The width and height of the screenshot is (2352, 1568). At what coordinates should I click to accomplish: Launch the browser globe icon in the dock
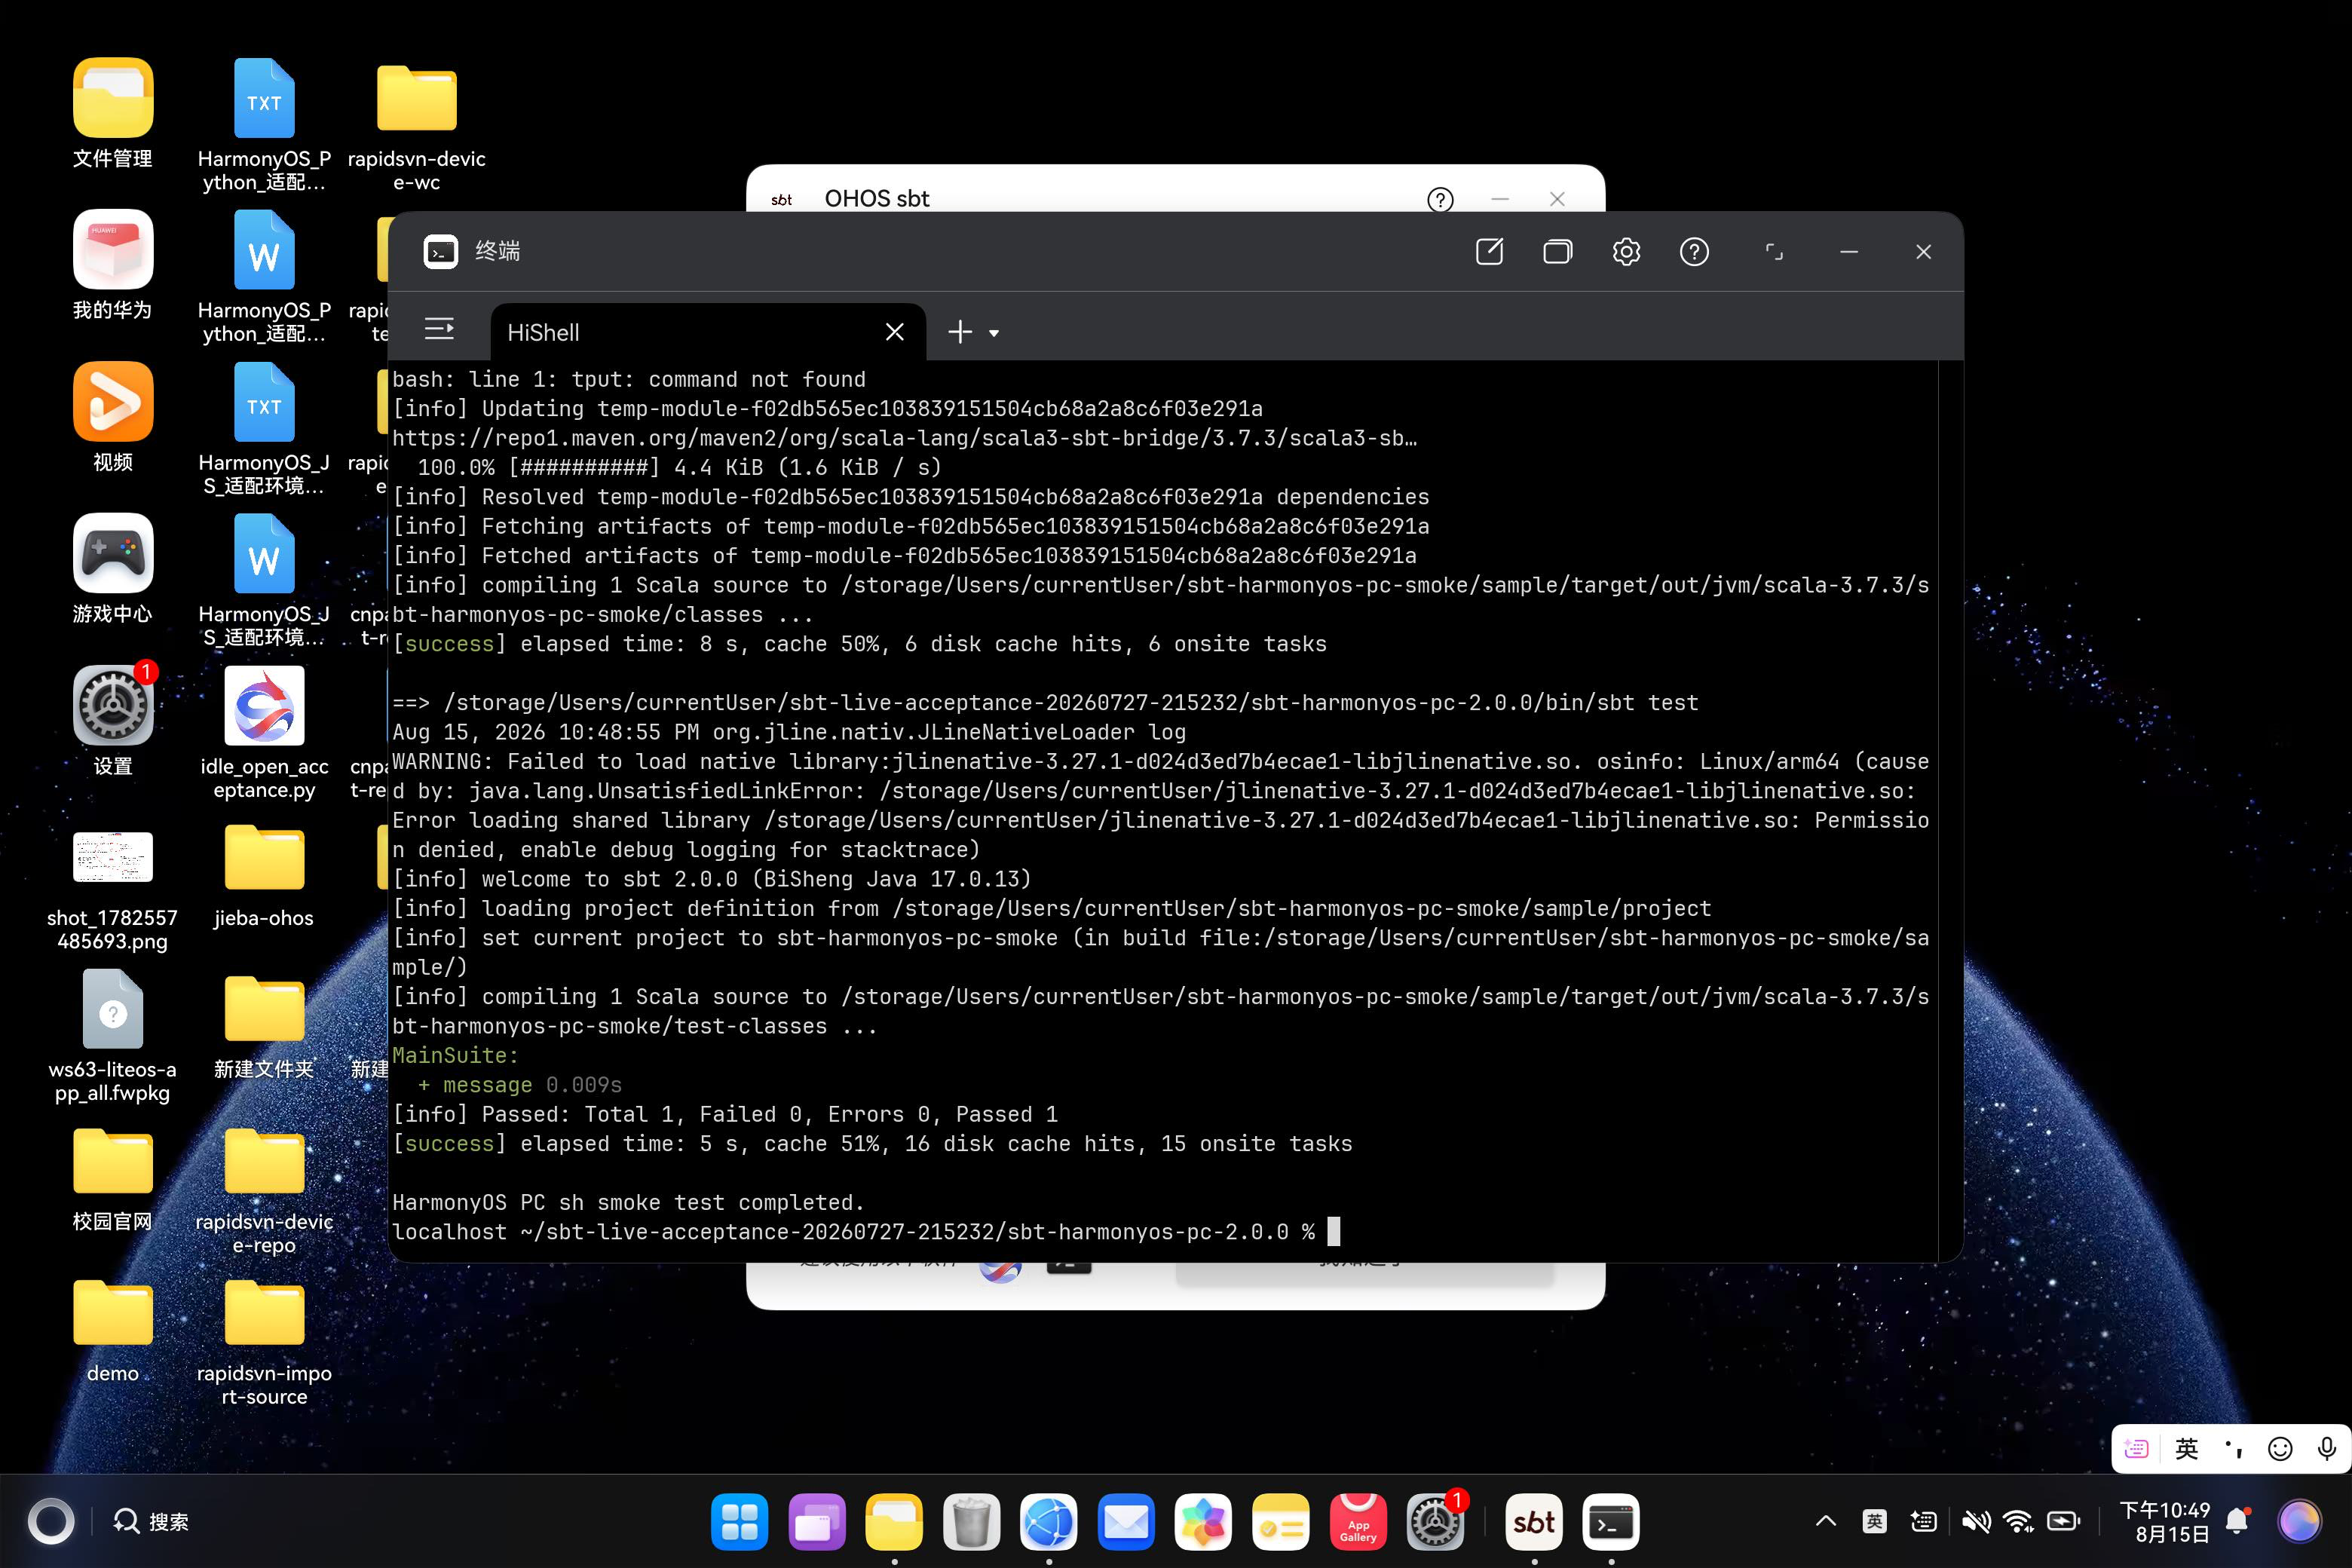click(1049, 1522)
